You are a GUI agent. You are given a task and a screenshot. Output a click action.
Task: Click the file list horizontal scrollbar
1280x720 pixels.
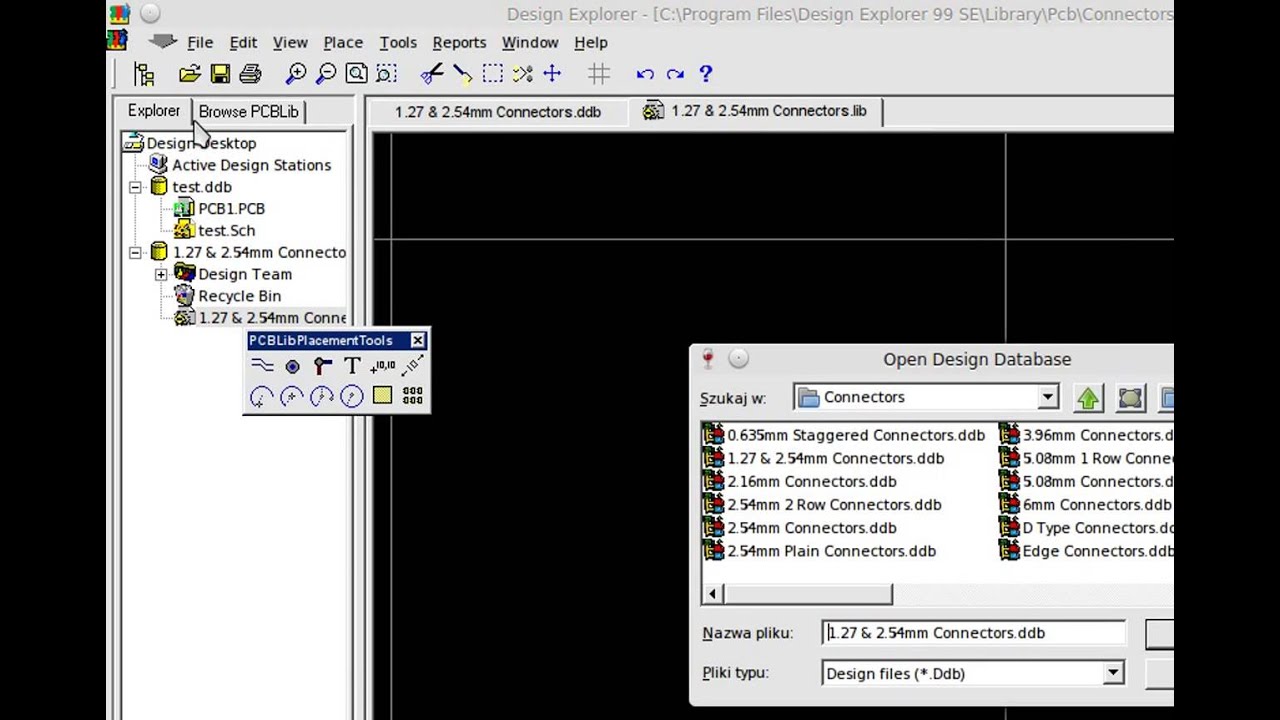(807, 594)
